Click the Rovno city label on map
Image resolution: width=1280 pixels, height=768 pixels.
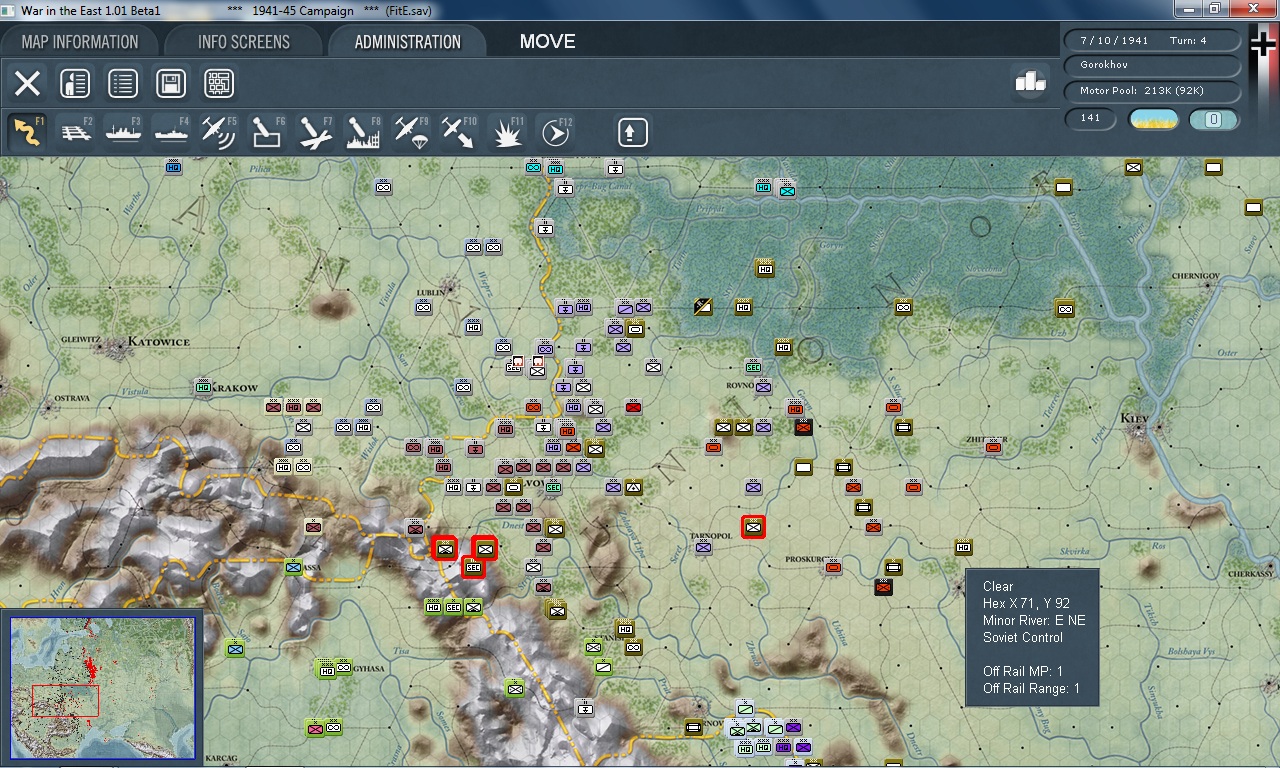[740, 385]
